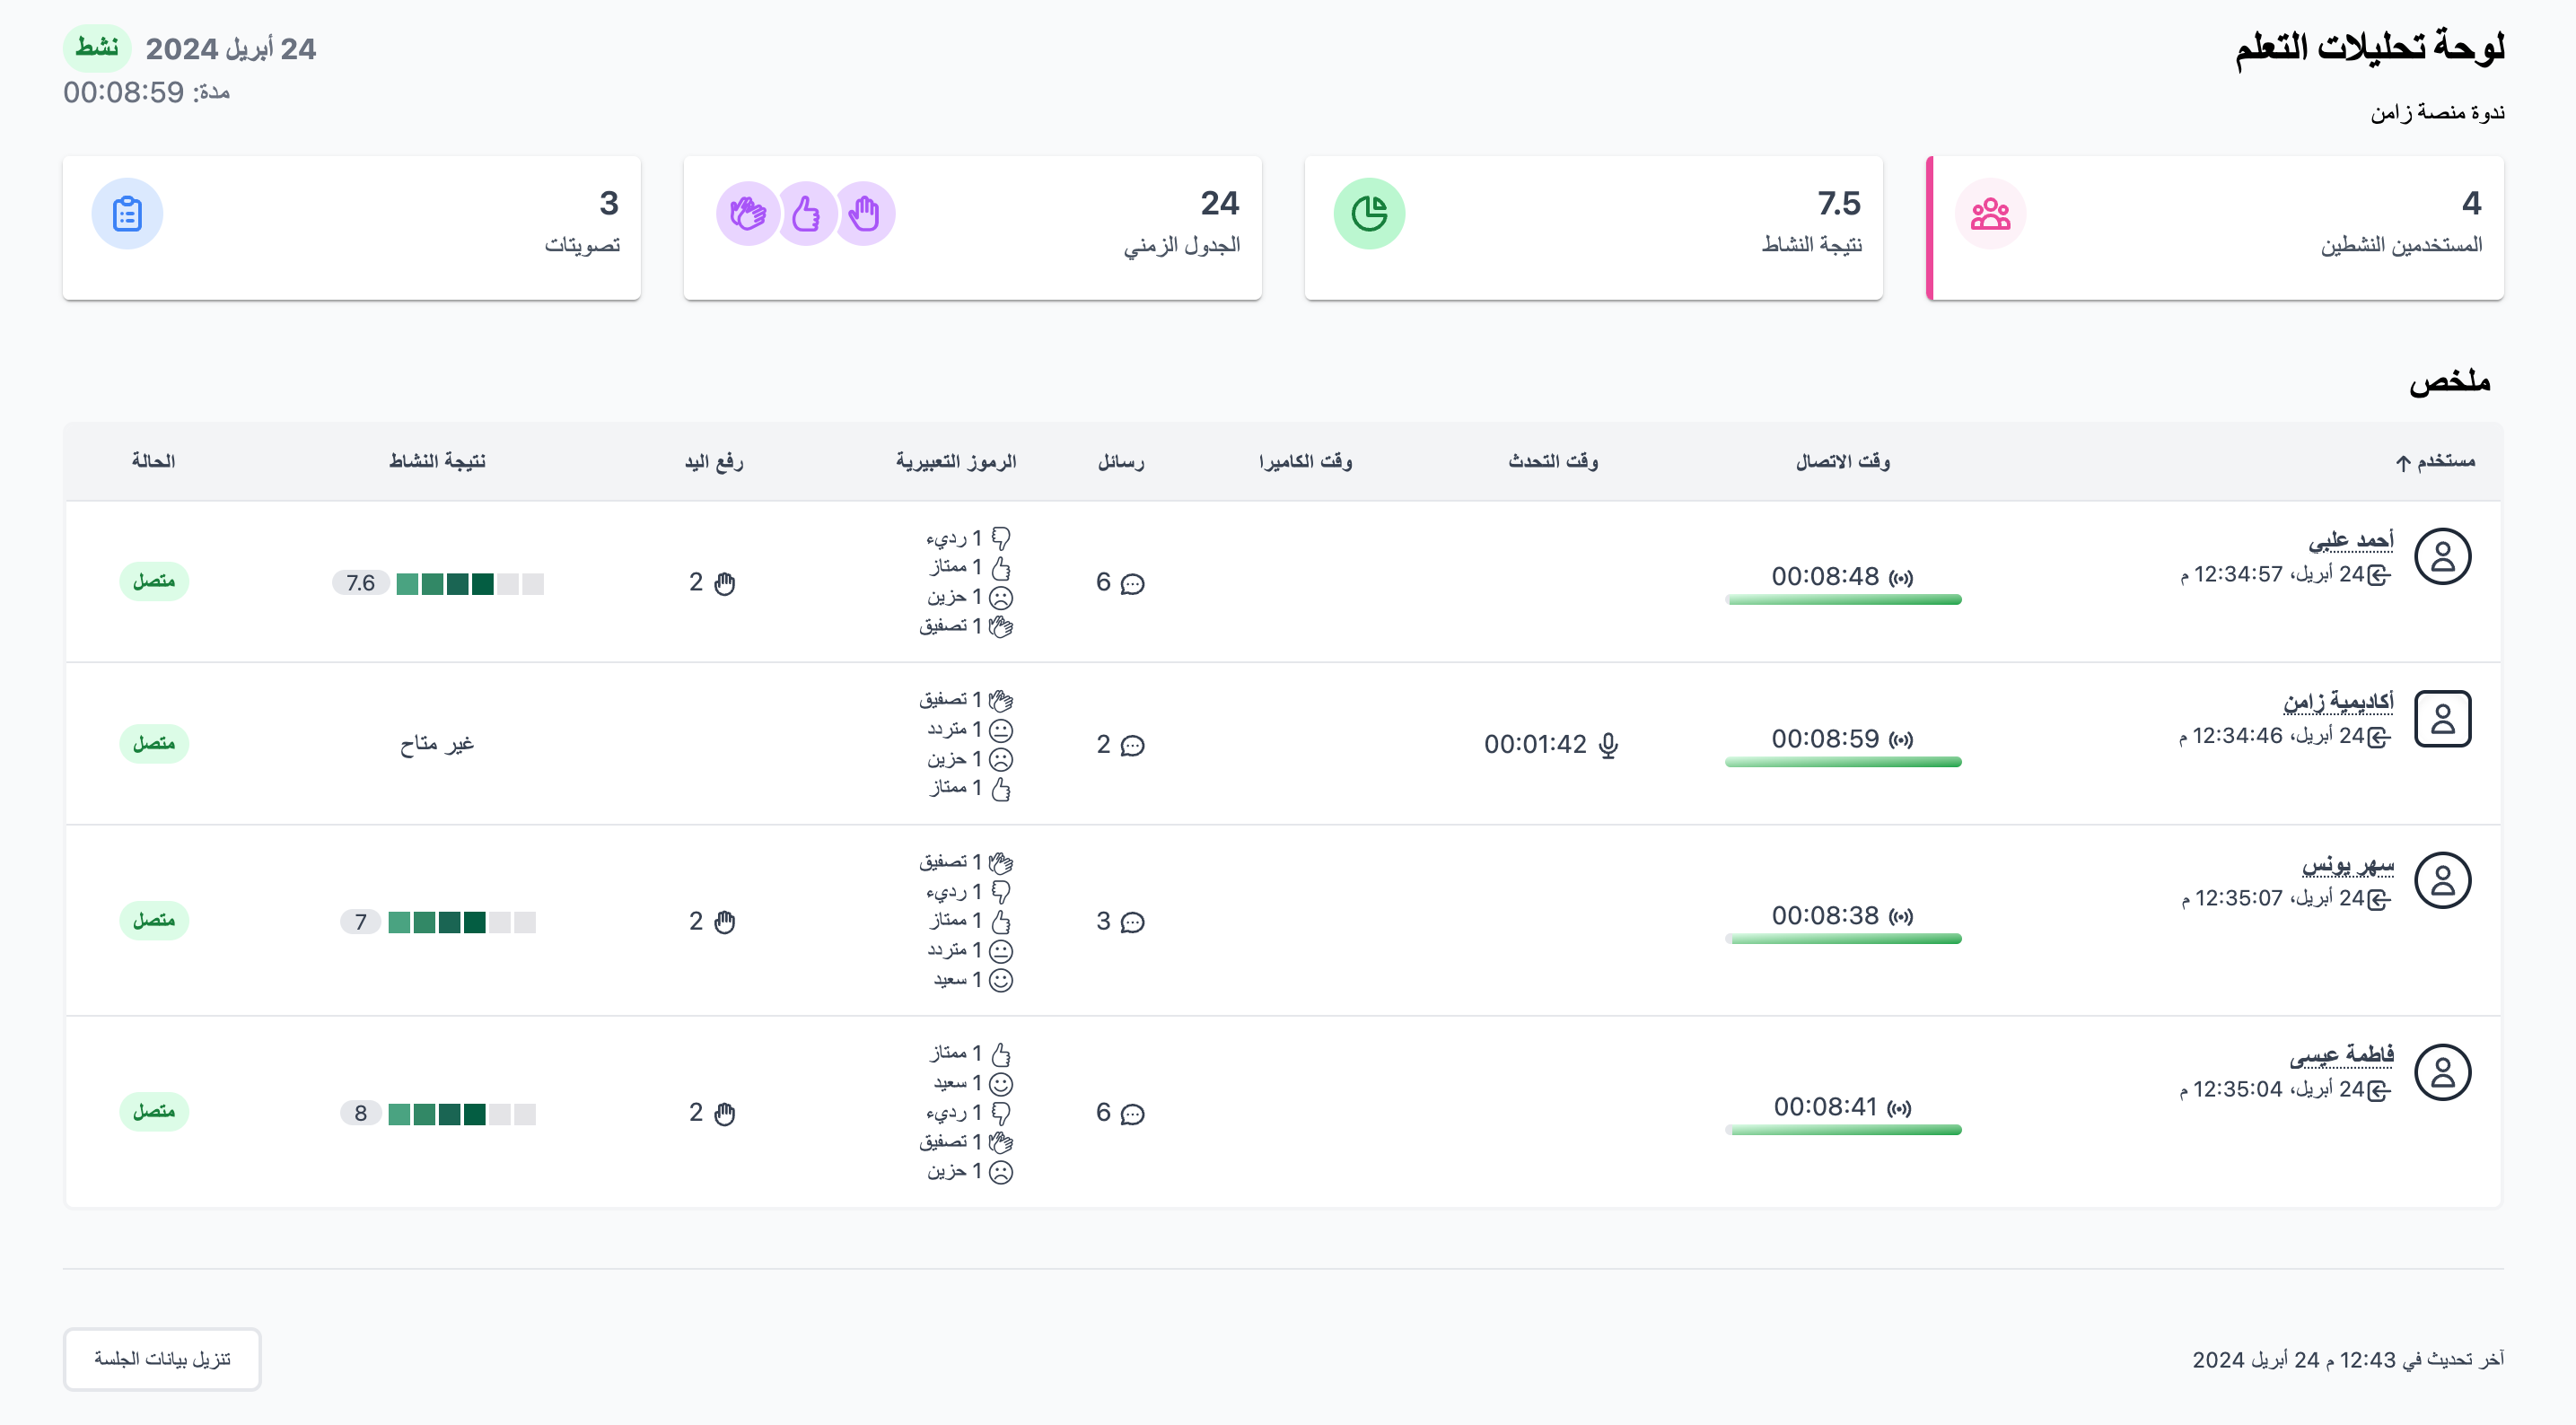Click the purple clapping hands icon in timeline card
Screen dimensions: 2576x1425
[747, 214]
